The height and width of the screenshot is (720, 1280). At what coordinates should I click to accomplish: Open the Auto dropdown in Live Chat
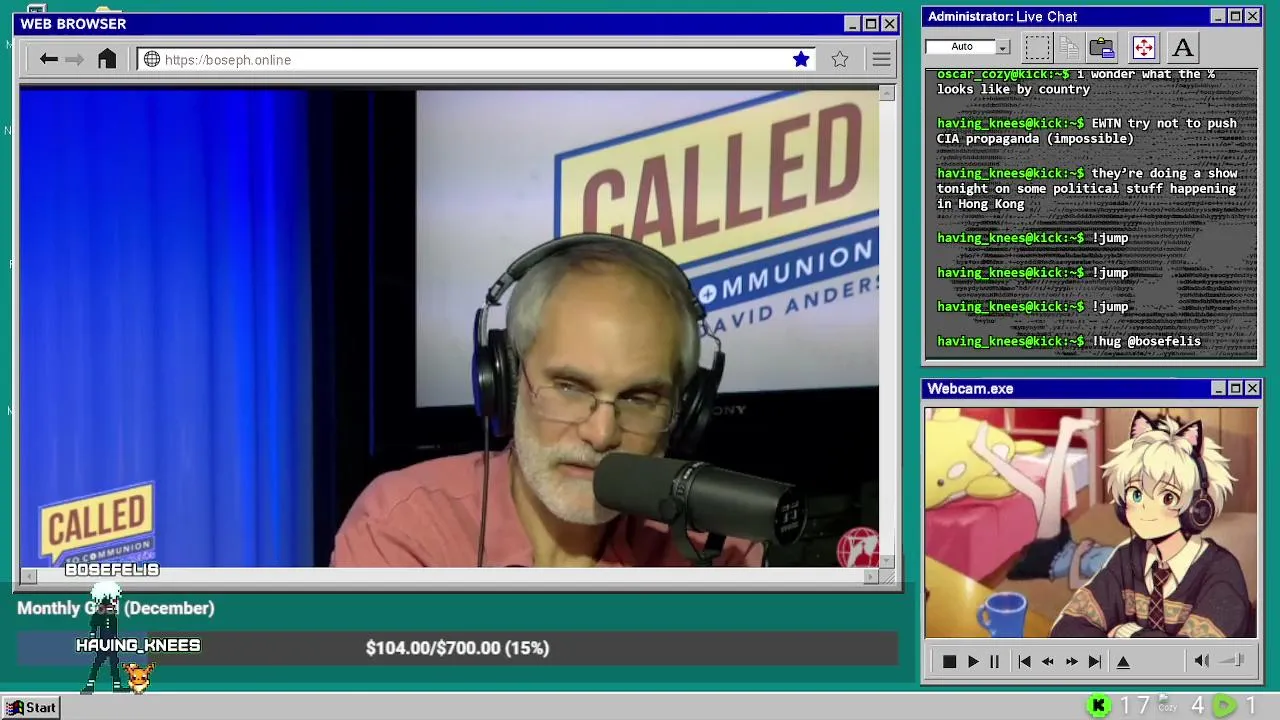pyautogui.click(x=1003, y=47)
